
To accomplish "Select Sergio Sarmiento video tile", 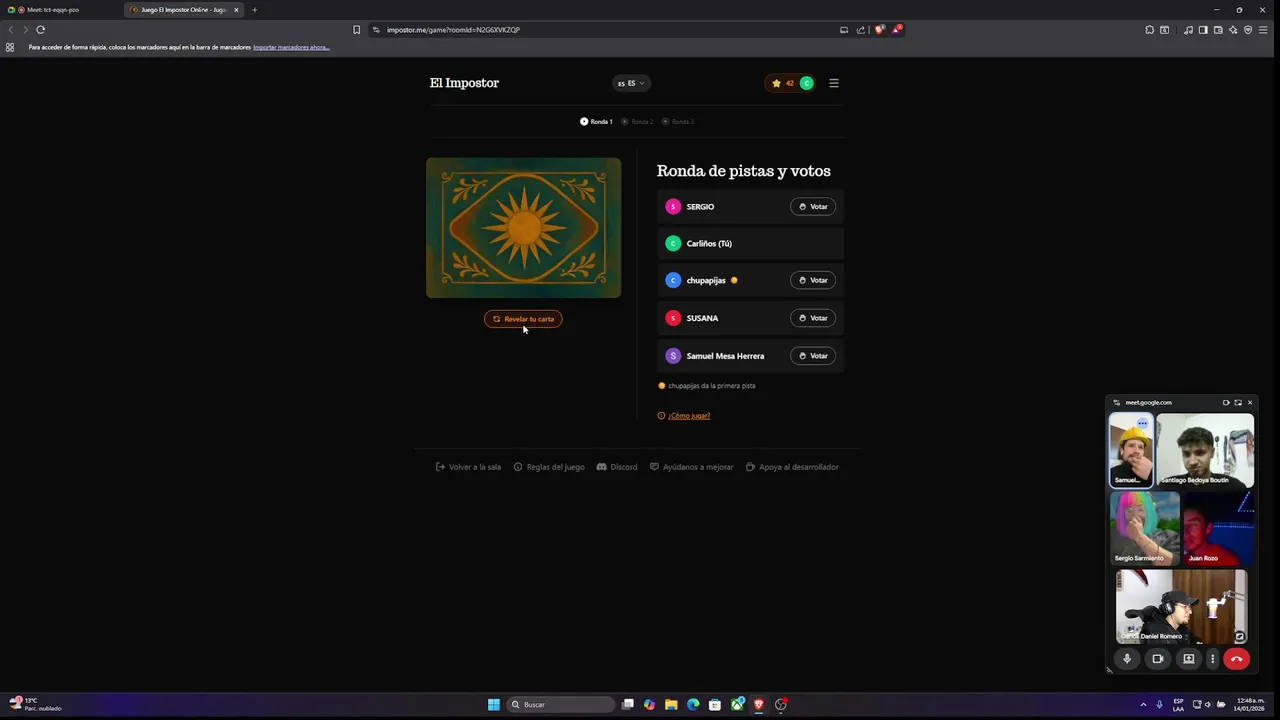I will click(x=1145, y=528).
